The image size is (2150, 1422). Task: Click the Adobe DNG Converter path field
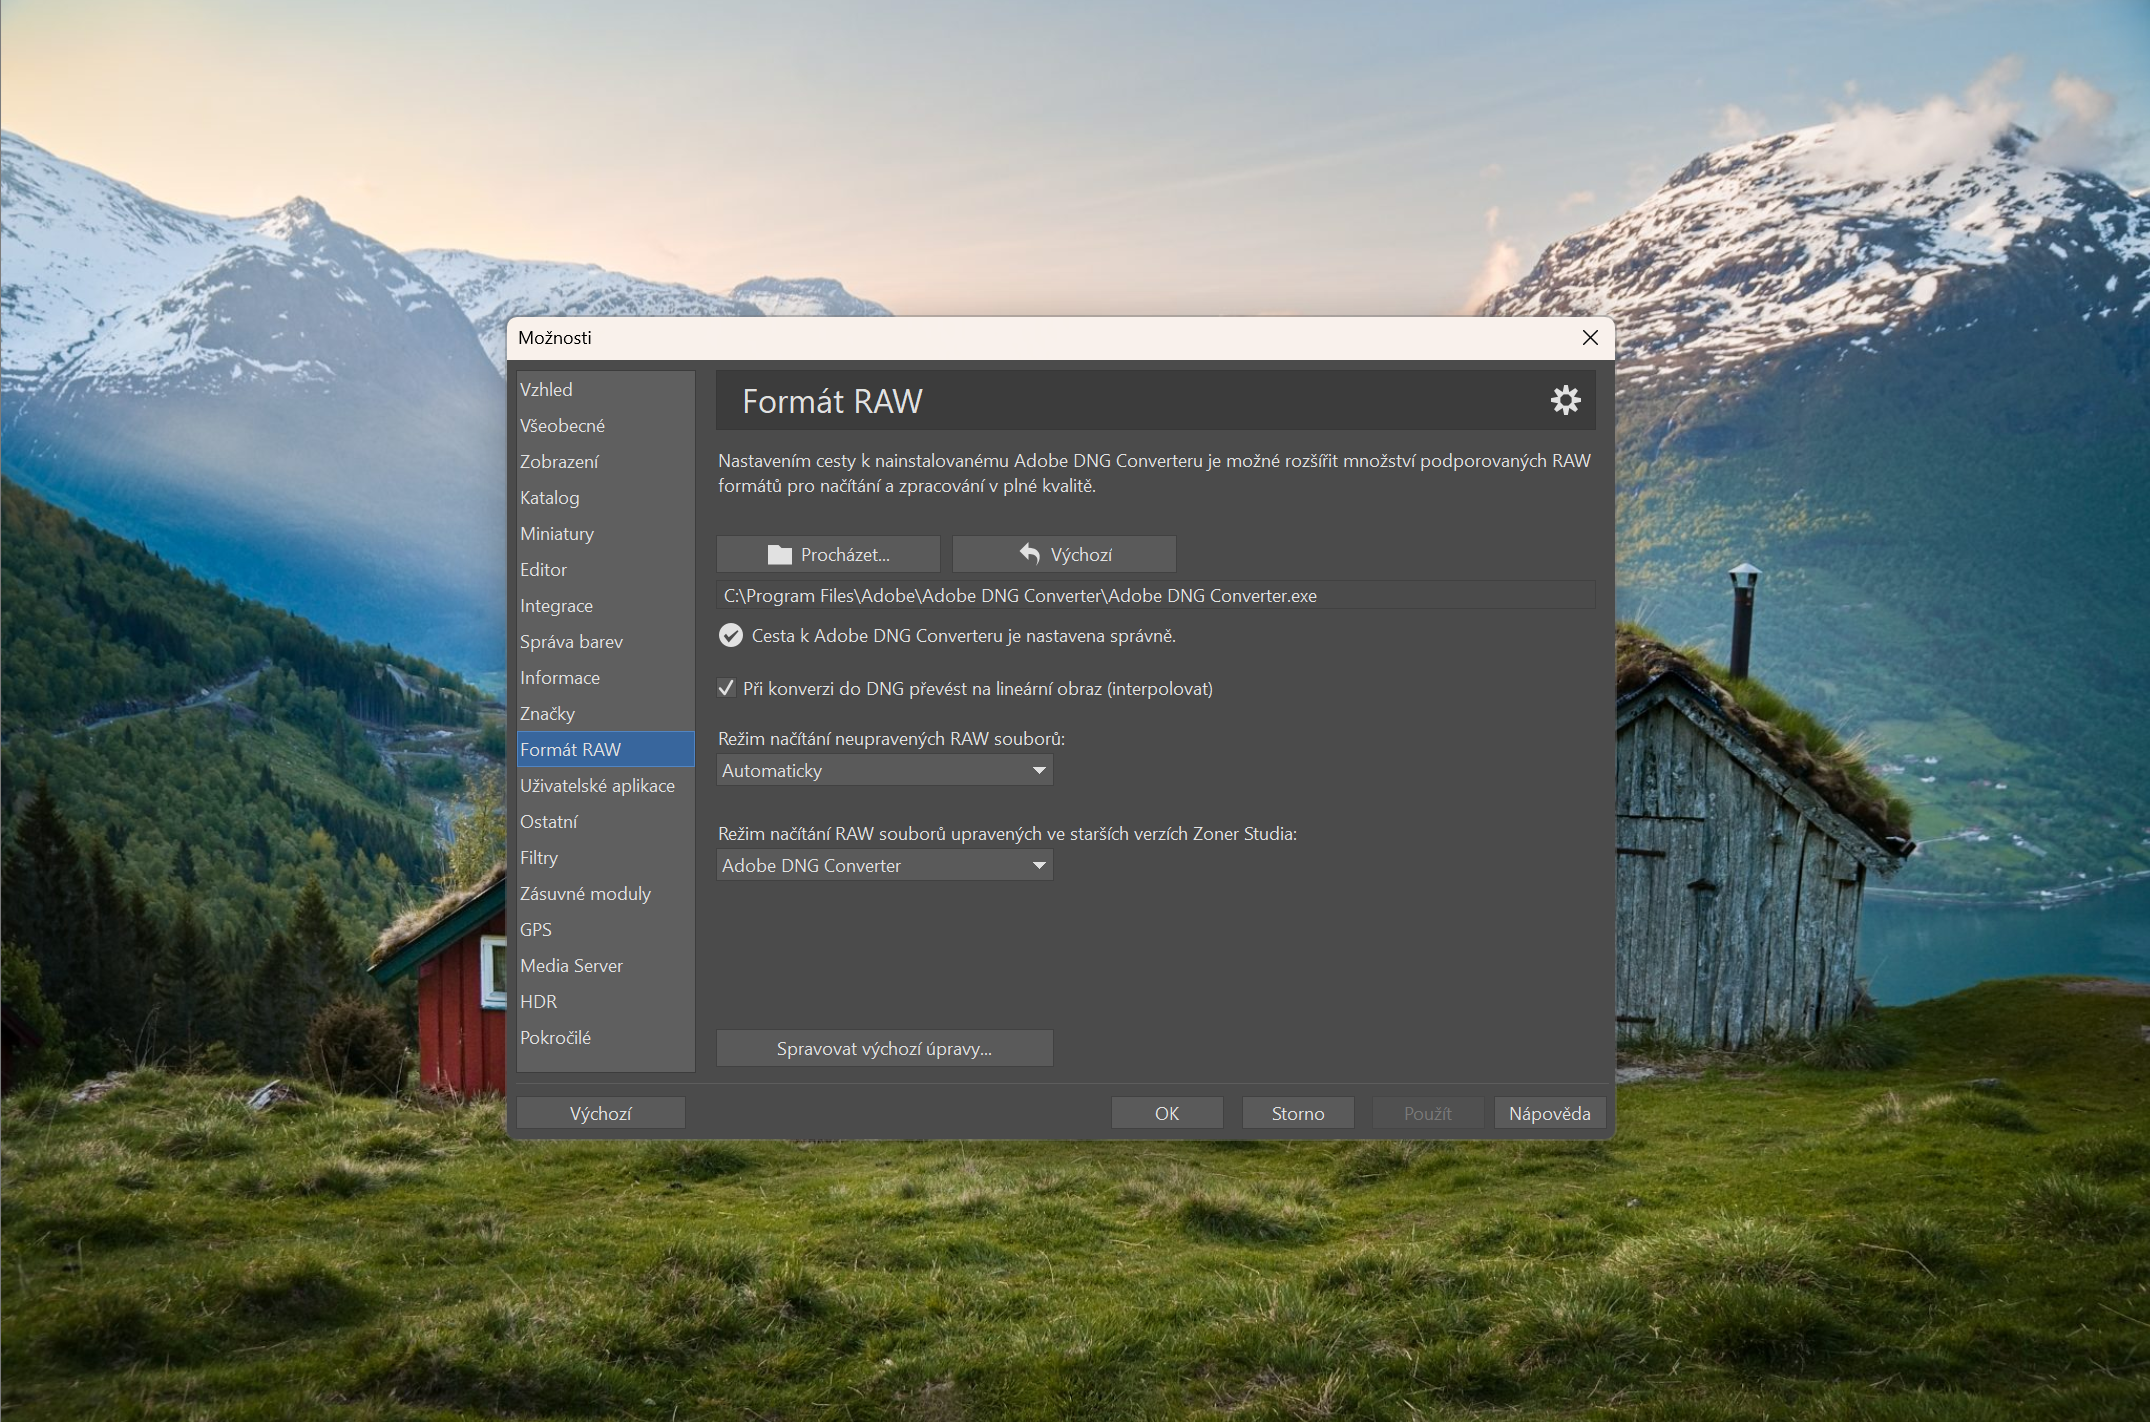pyautogui.click(x=1155, y=595)
